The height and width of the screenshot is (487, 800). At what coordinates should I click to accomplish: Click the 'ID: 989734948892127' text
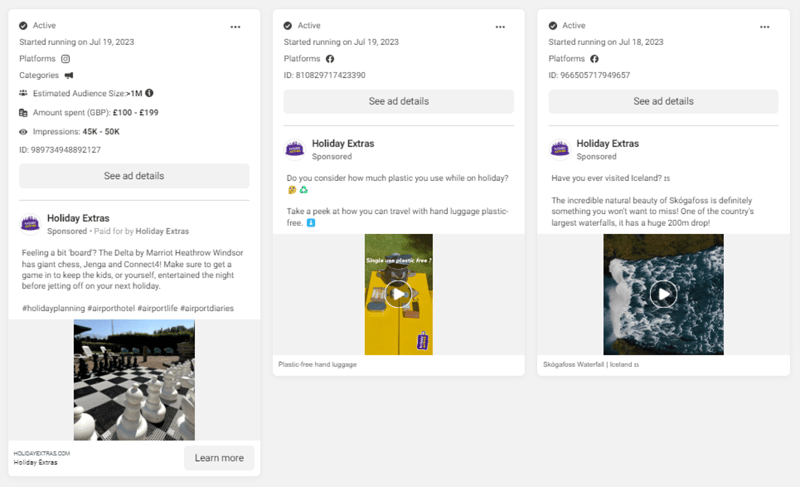(60, 150)
